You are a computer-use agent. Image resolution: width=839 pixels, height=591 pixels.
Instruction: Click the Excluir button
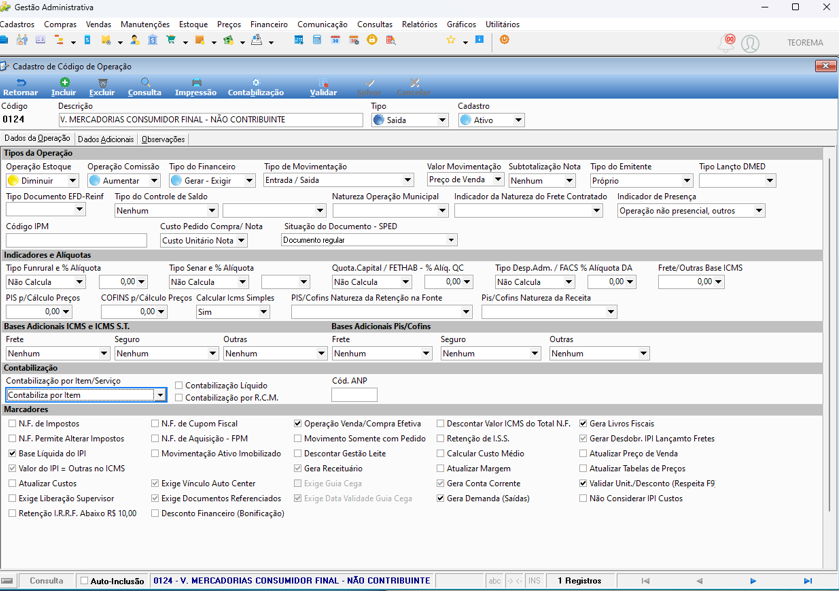point(102,87)
